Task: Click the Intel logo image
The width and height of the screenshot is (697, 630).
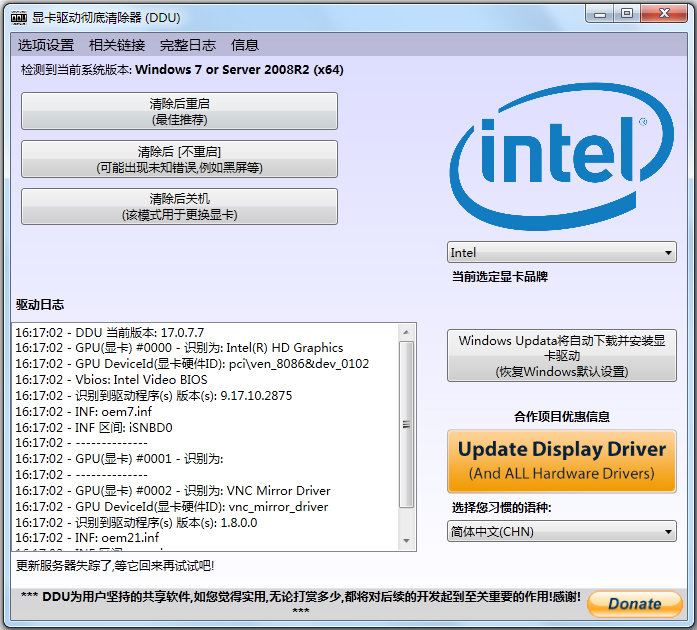Action: point(562,156)
